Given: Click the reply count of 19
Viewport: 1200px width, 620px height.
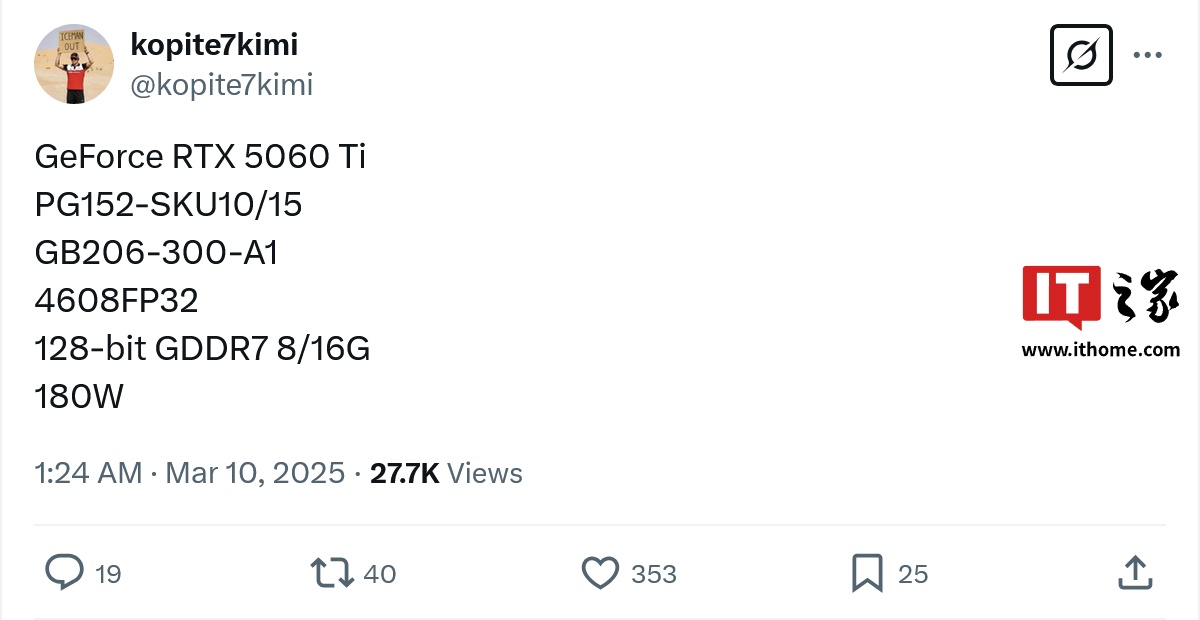Looking at the screenshot, I should coord(108,574).
